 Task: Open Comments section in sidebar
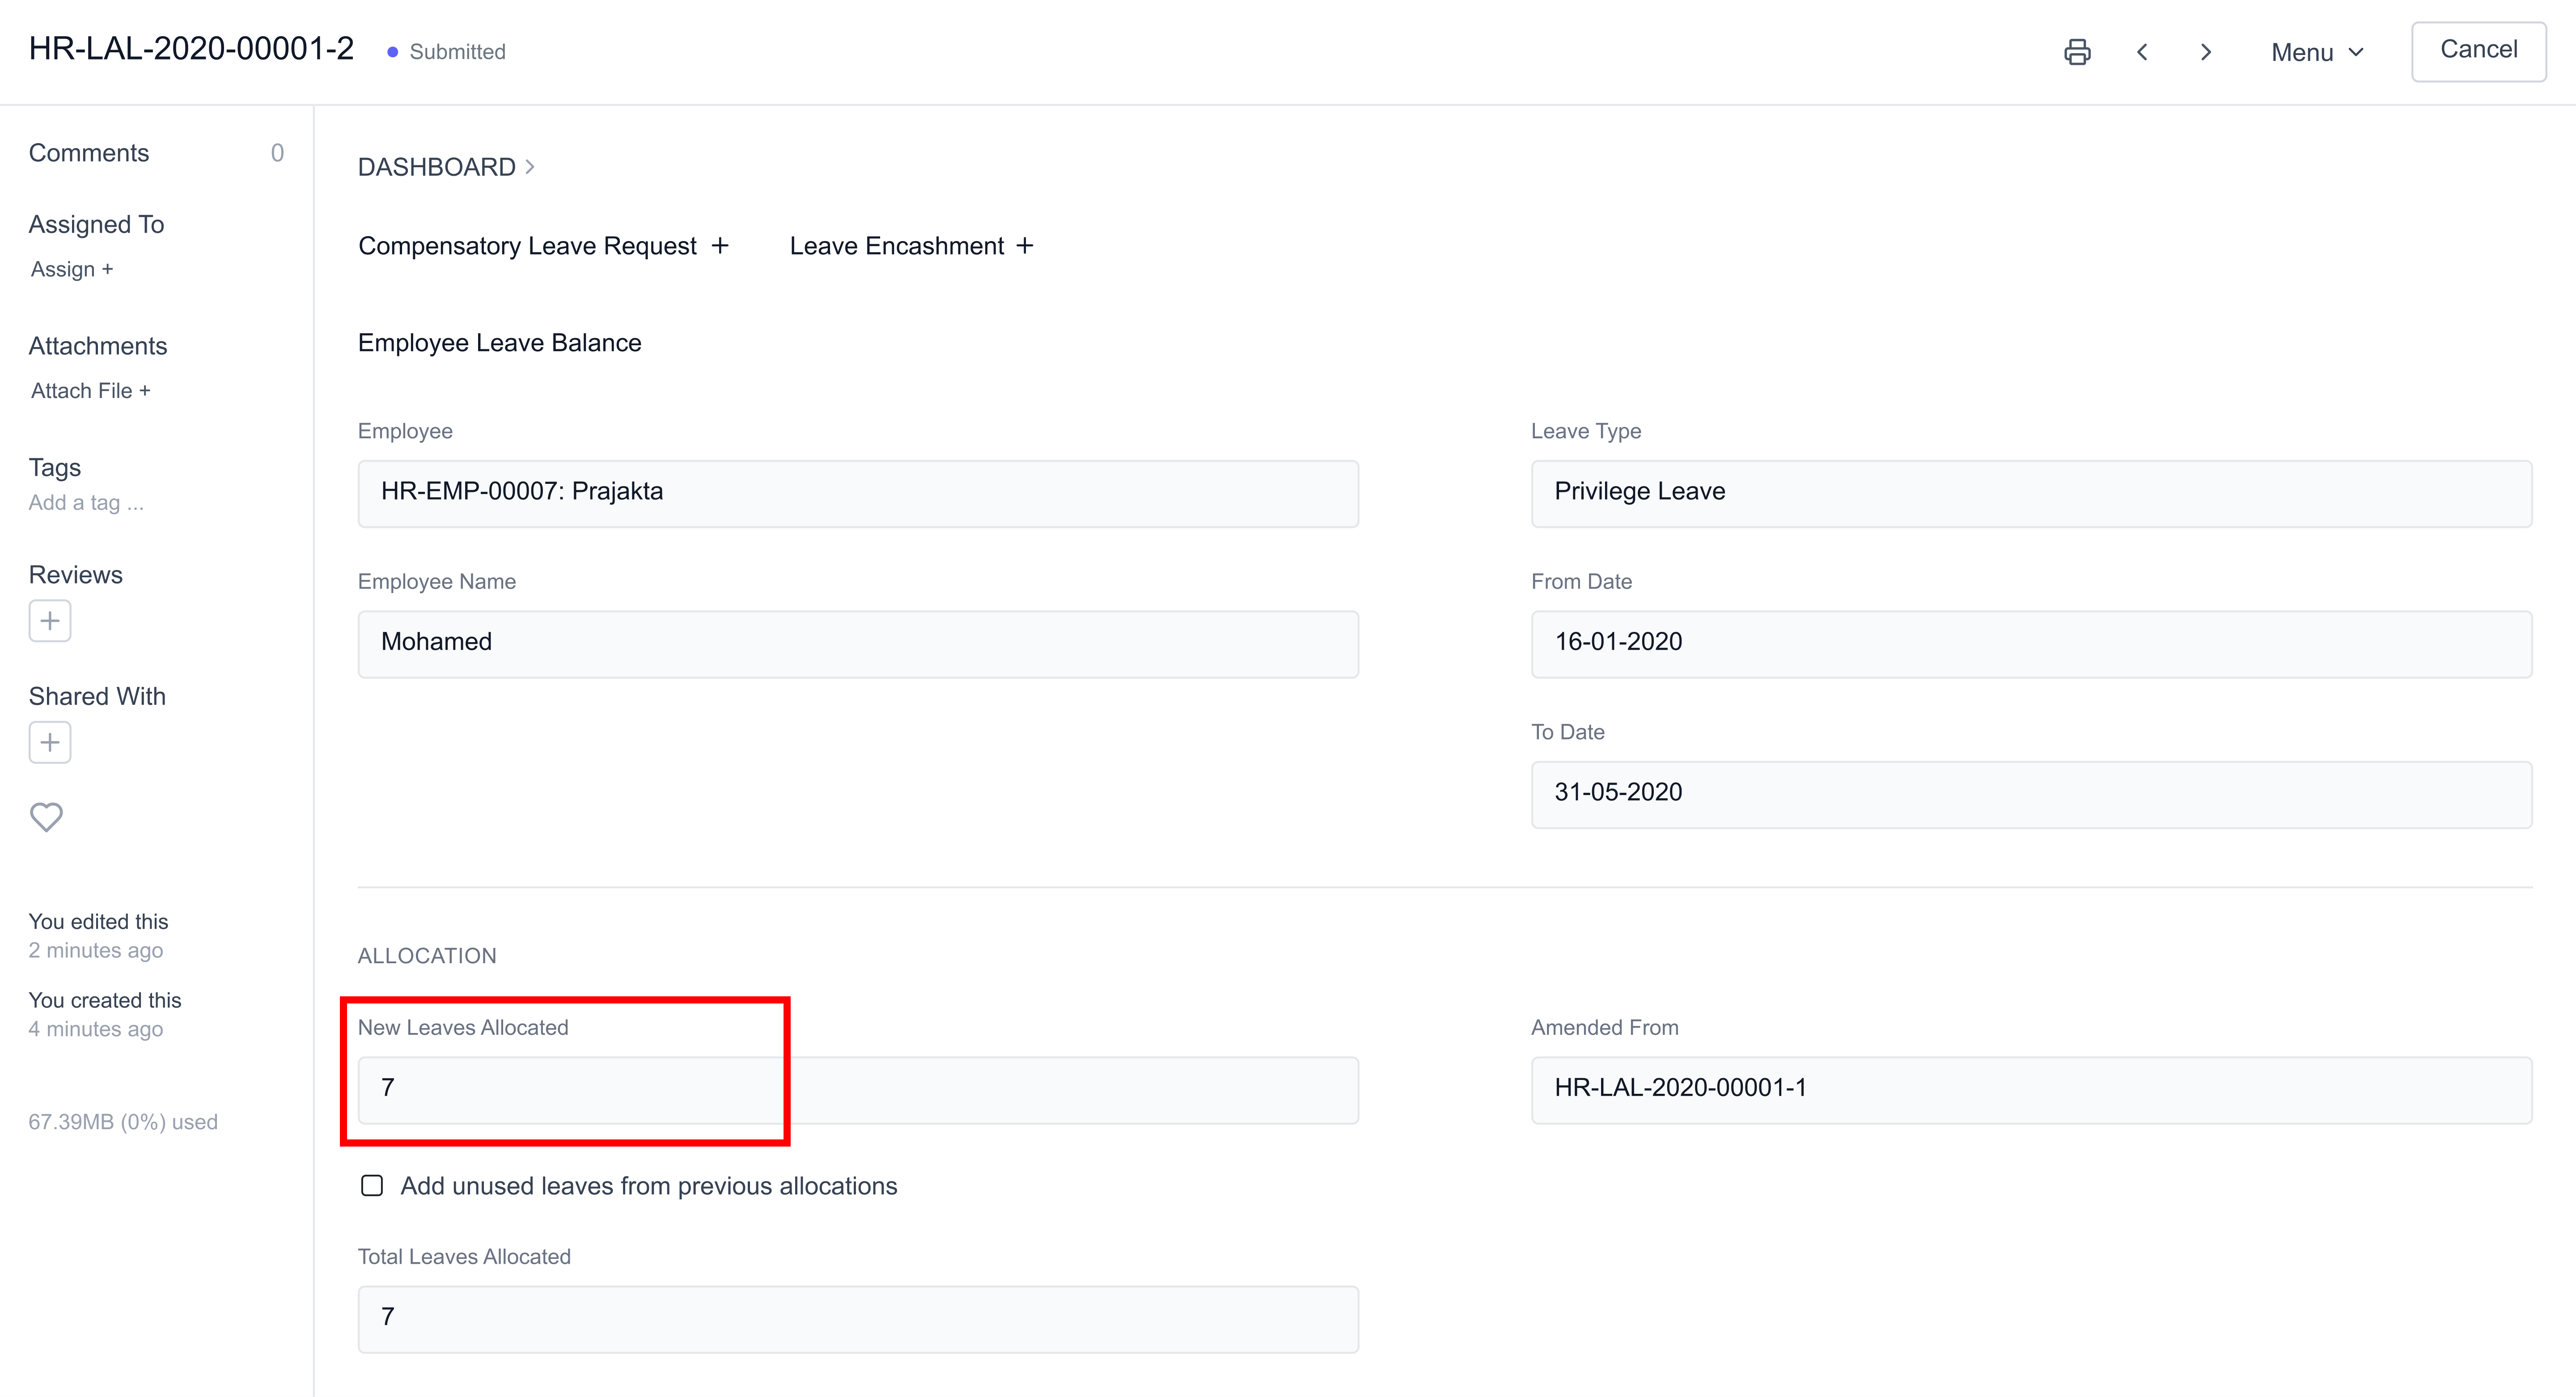coord(88,153)
